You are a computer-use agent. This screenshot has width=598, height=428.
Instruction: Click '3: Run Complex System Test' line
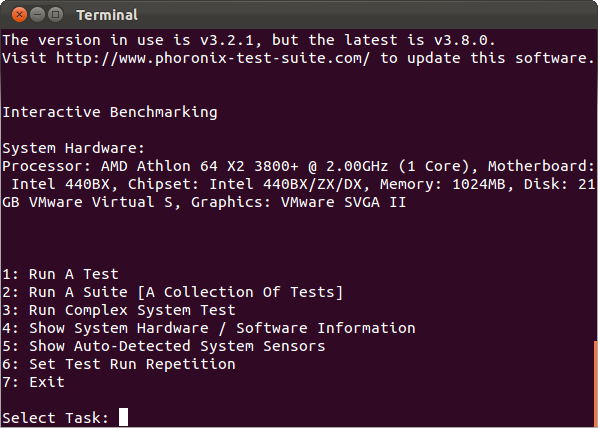click(119, 310)
